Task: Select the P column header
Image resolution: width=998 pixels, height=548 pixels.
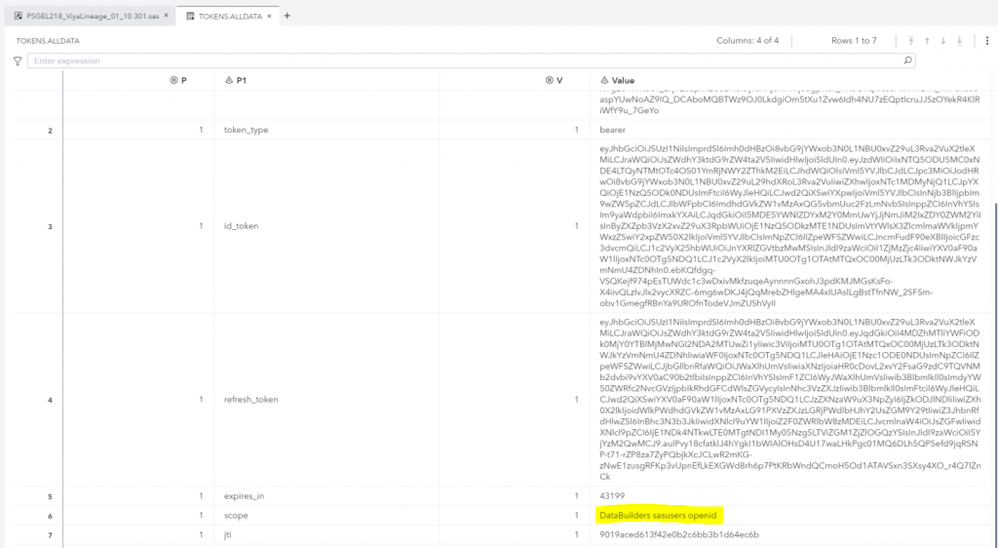Action: [138, 81]
